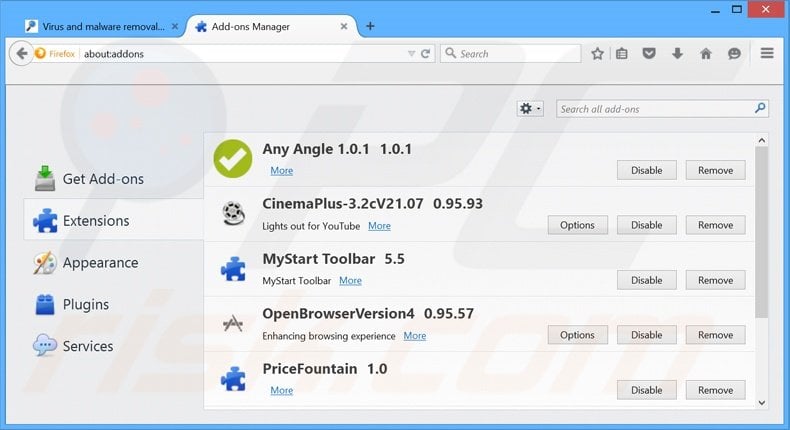Screen dimensions: 790x430
Task: Bookmark this page with the star icon
Action: click(x=598, y=53)
